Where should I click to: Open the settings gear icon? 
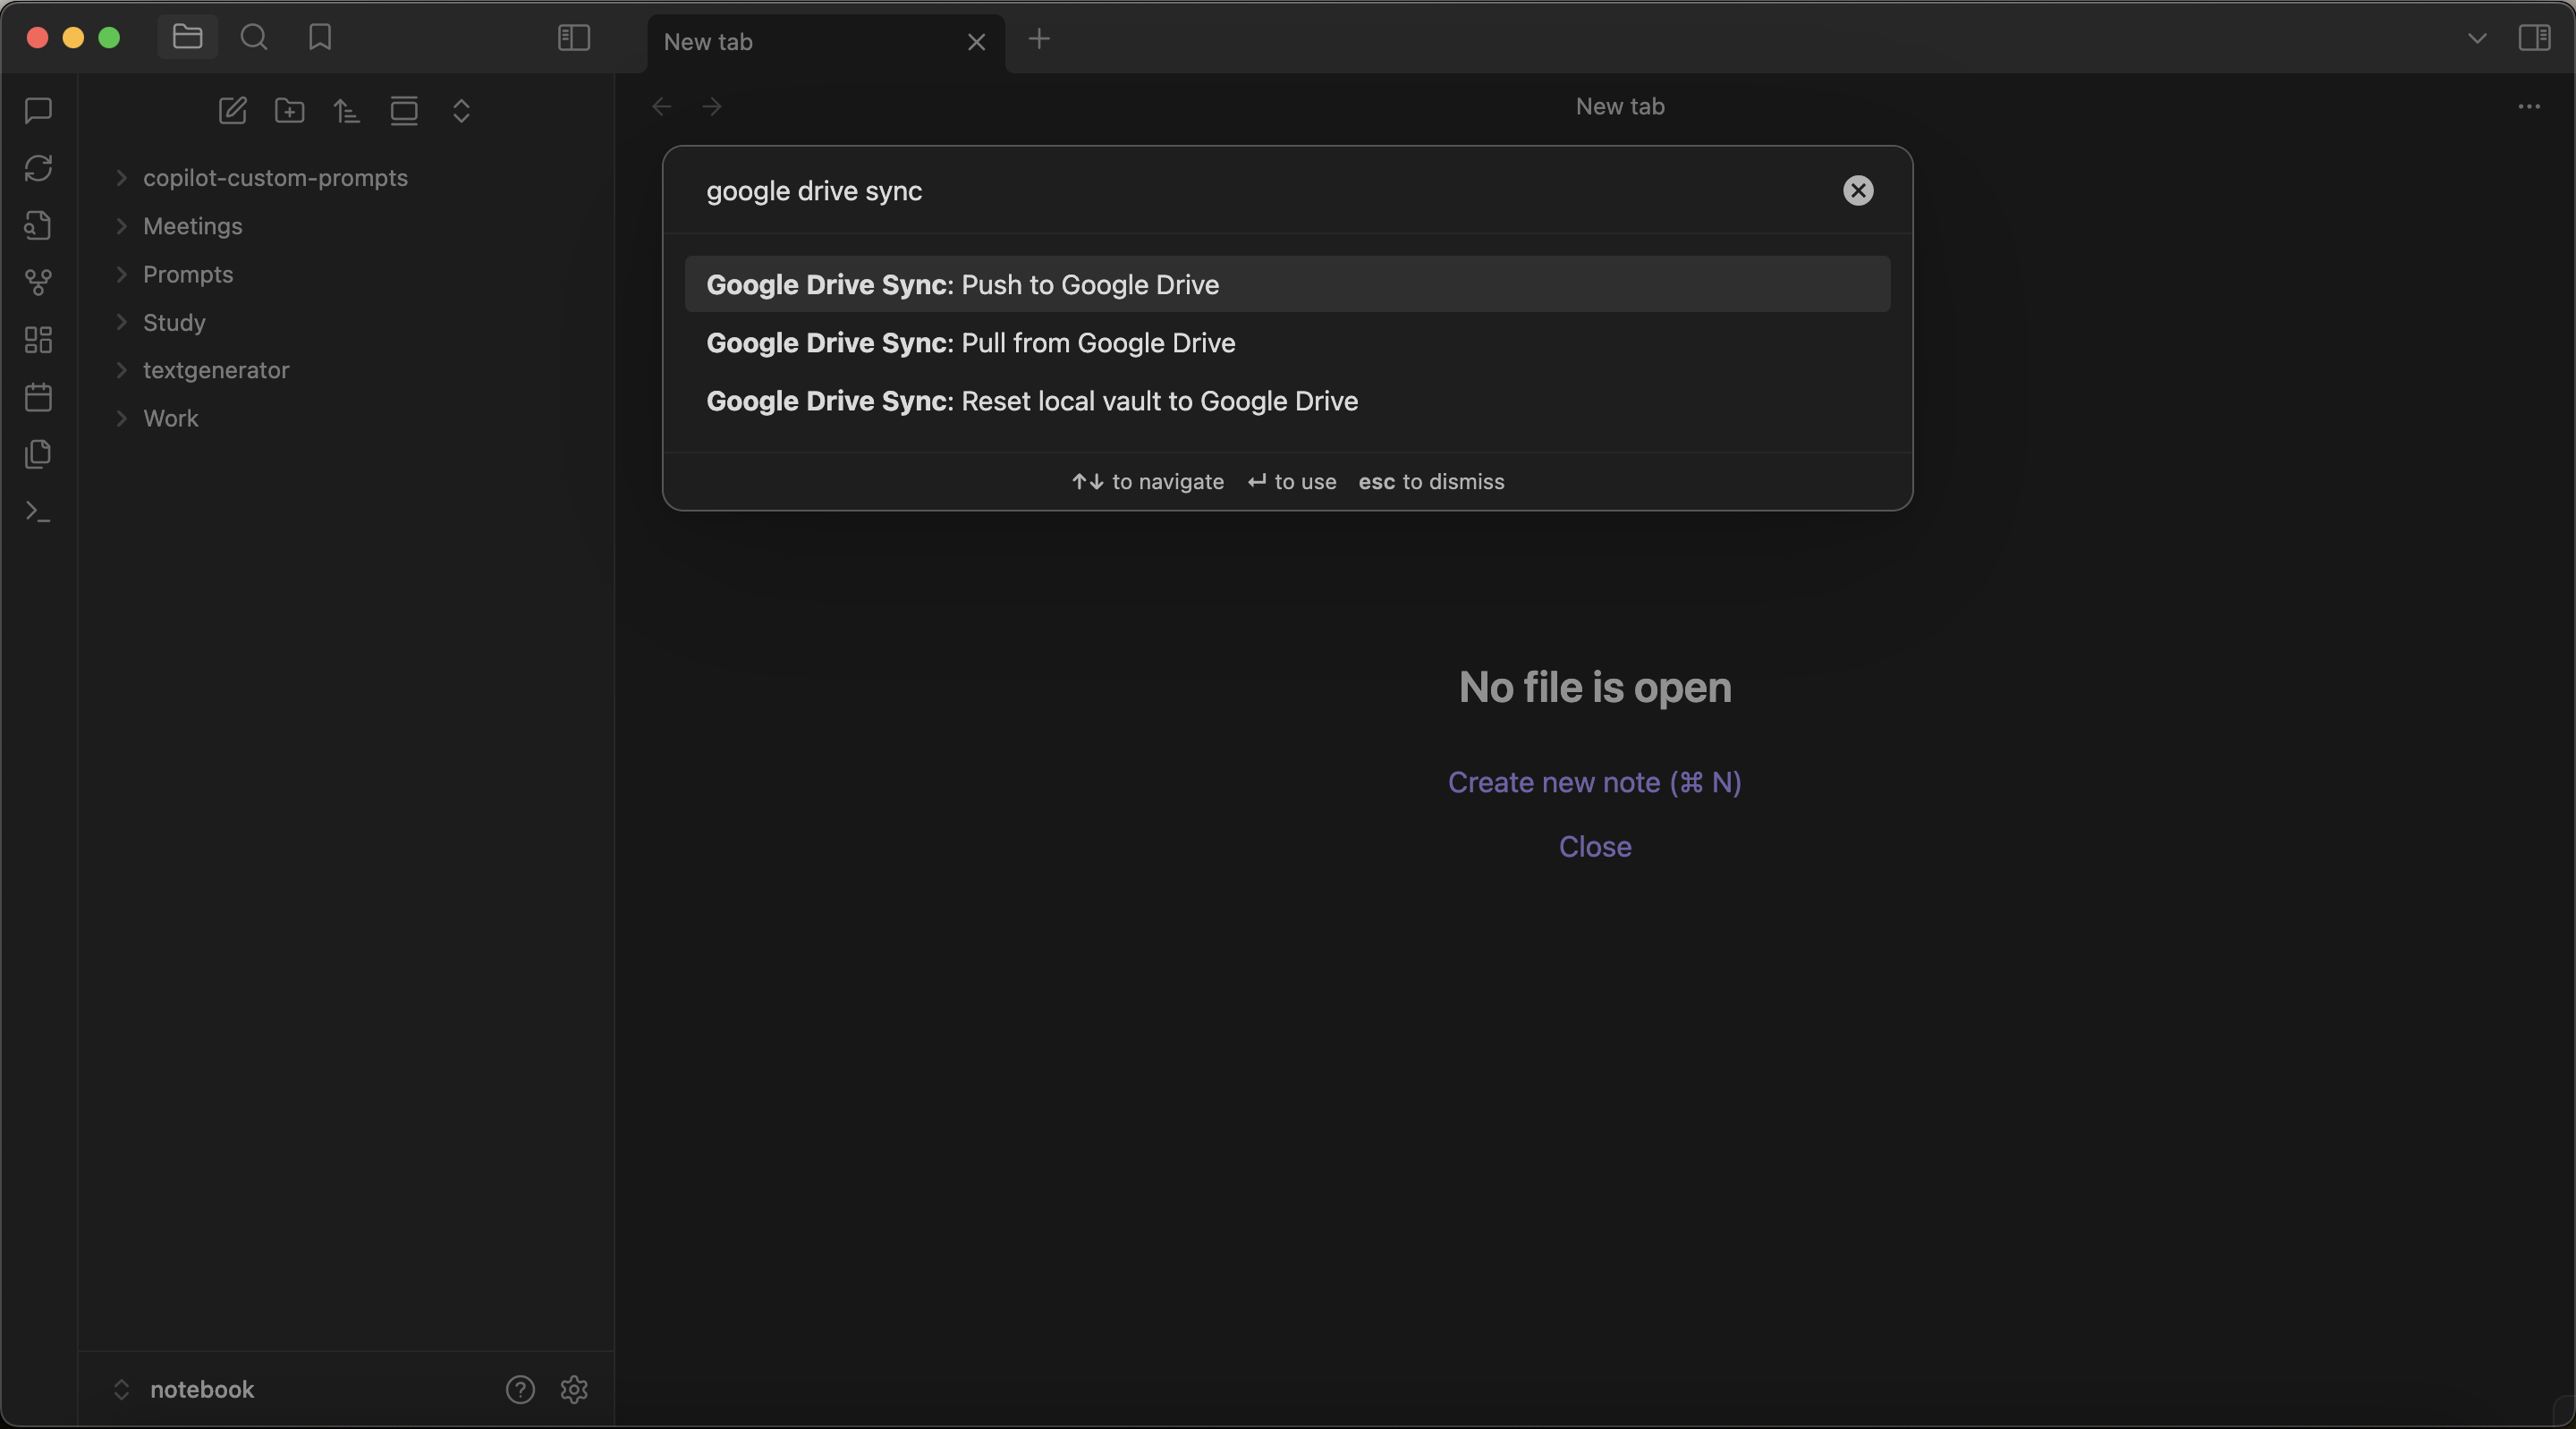click(x=574, y=1389)
